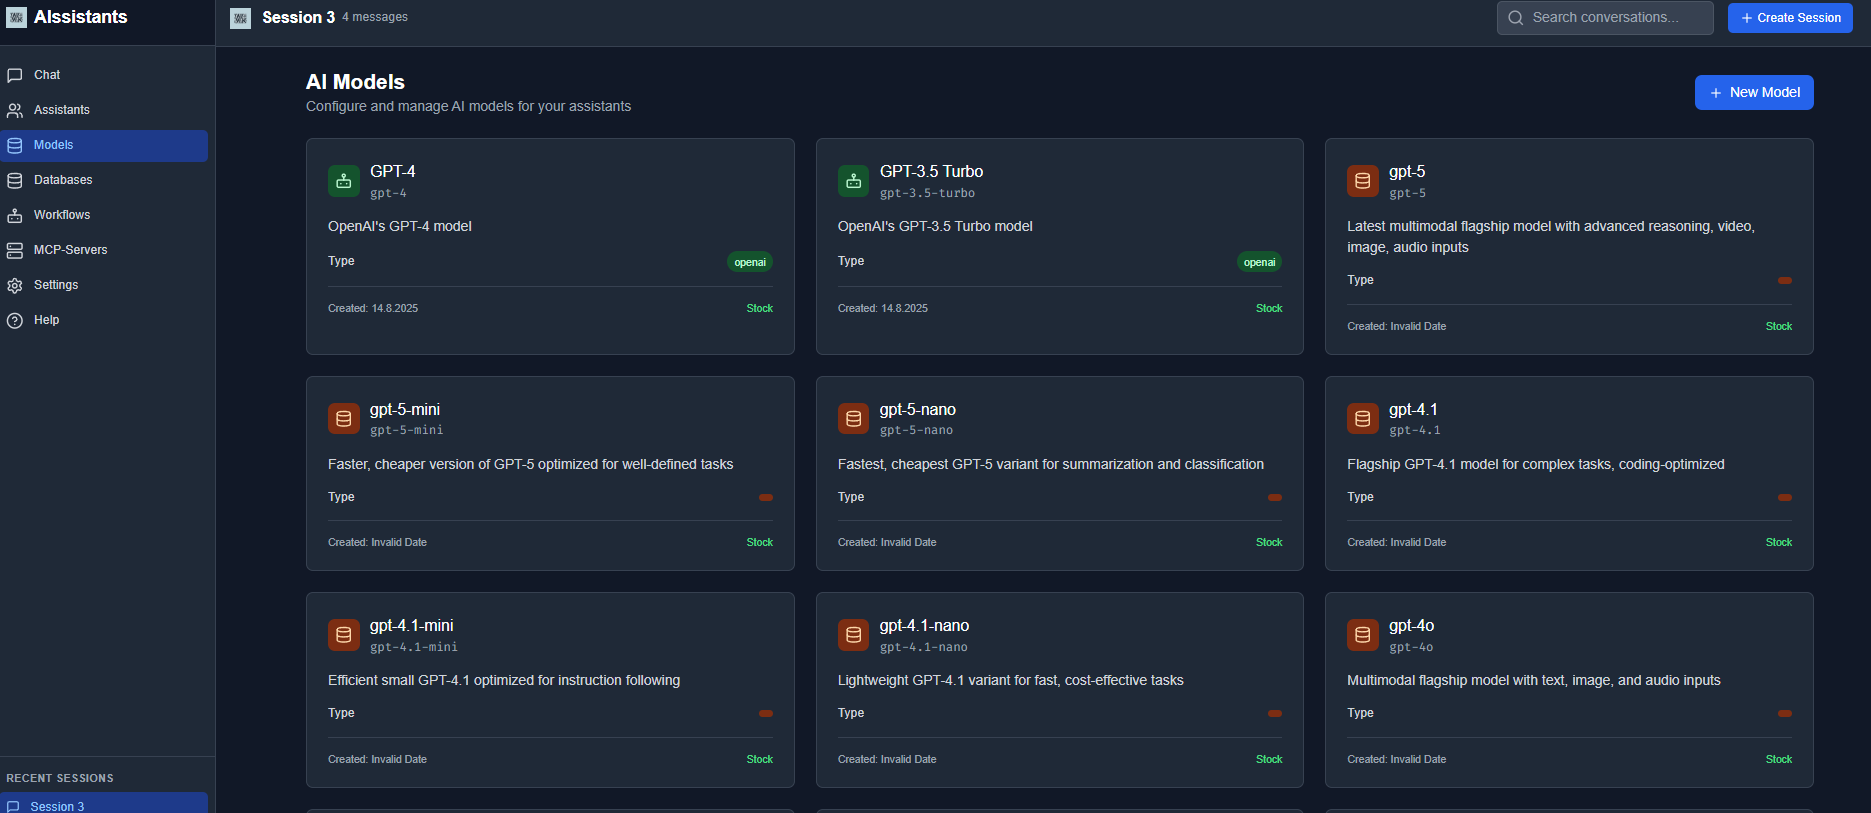Click the Stock label on GPT-4 card

tap(760, 308)
